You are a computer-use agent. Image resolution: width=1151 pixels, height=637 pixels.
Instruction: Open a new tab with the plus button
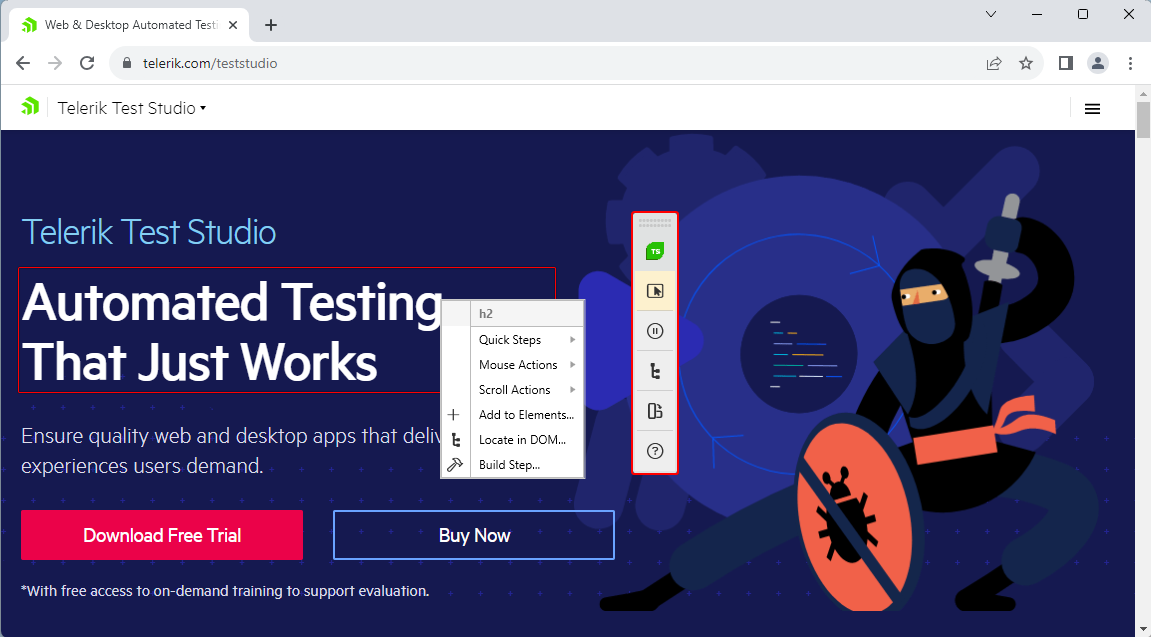(x=271, y=25)
